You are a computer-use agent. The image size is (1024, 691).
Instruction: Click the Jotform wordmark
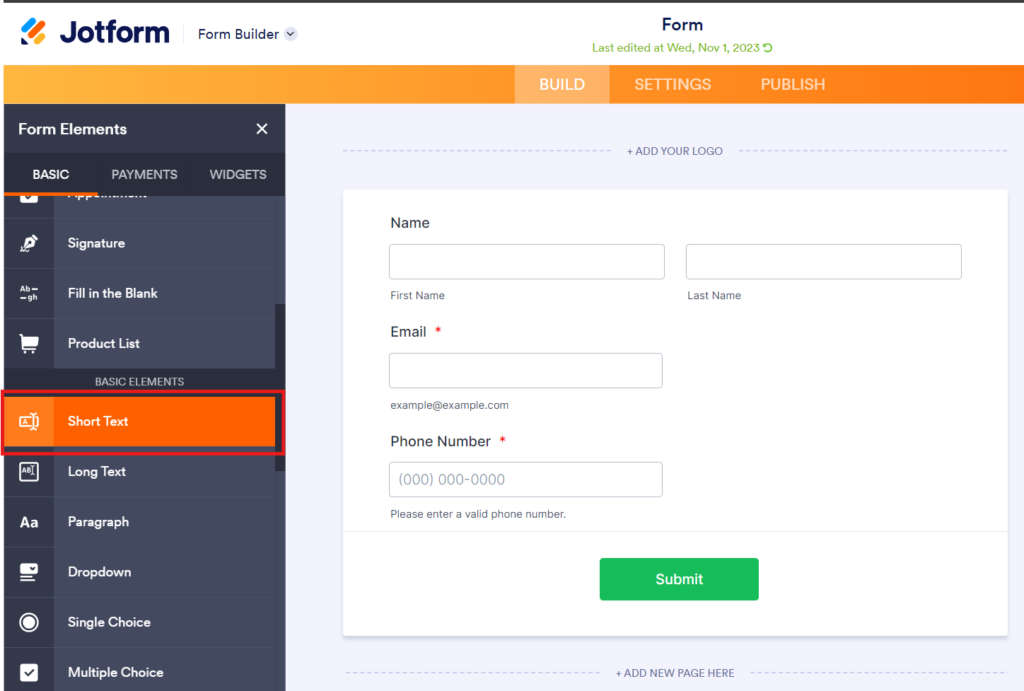click(114, 32)
